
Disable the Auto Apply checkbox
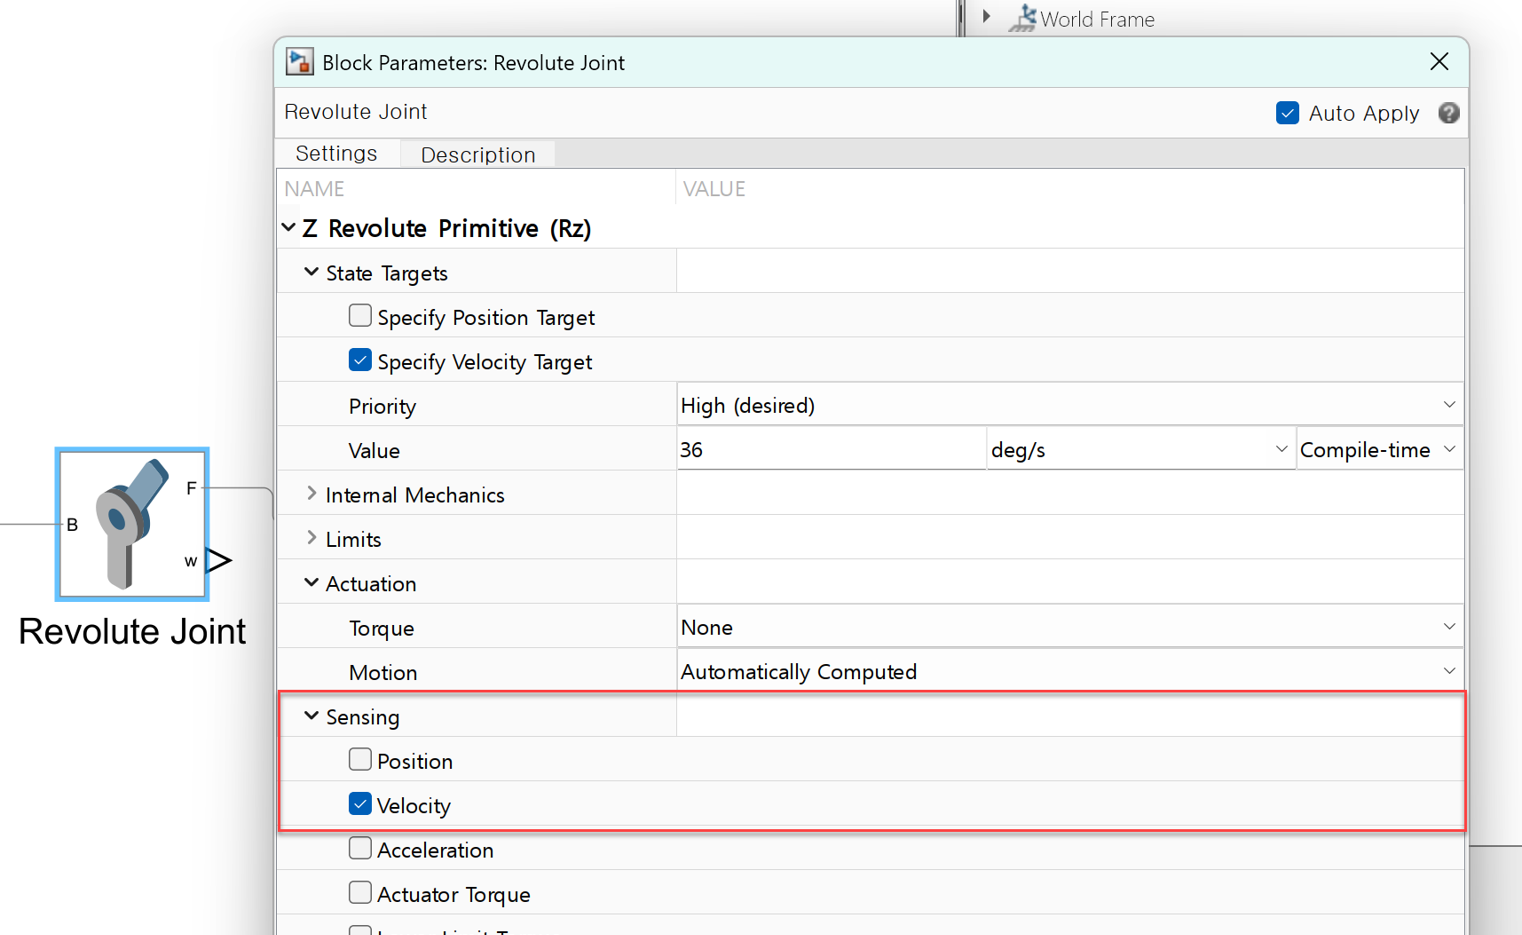1287,113
